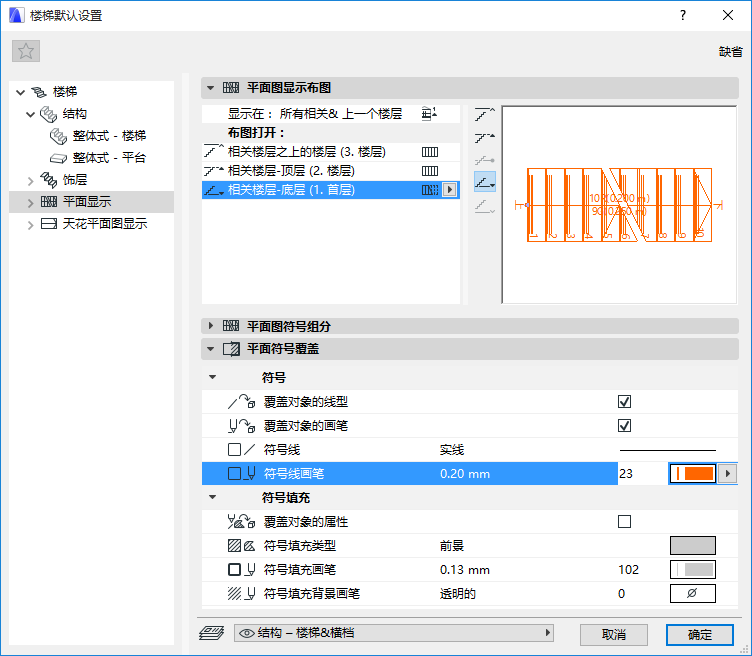The width and height of the screenshot is (752, 656).
Task: Click the transparent 符号填充背景画笔 swatch
Action: pos(693,593)
